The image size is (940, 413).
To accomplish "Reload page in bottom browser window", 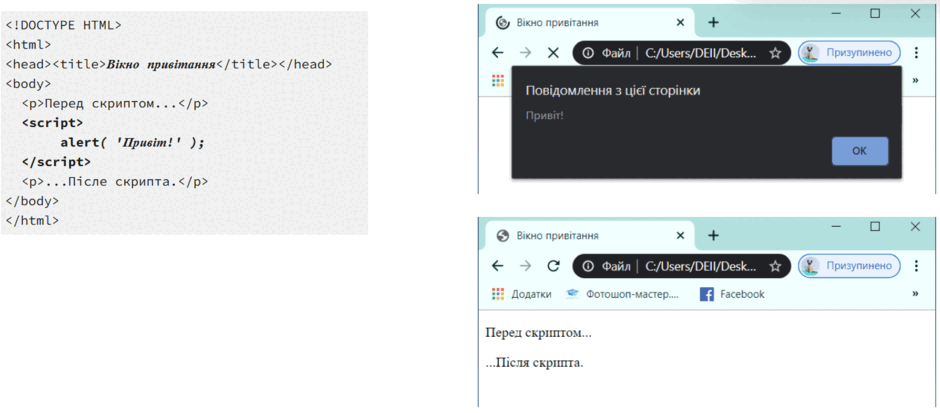I will click(553, 266).
